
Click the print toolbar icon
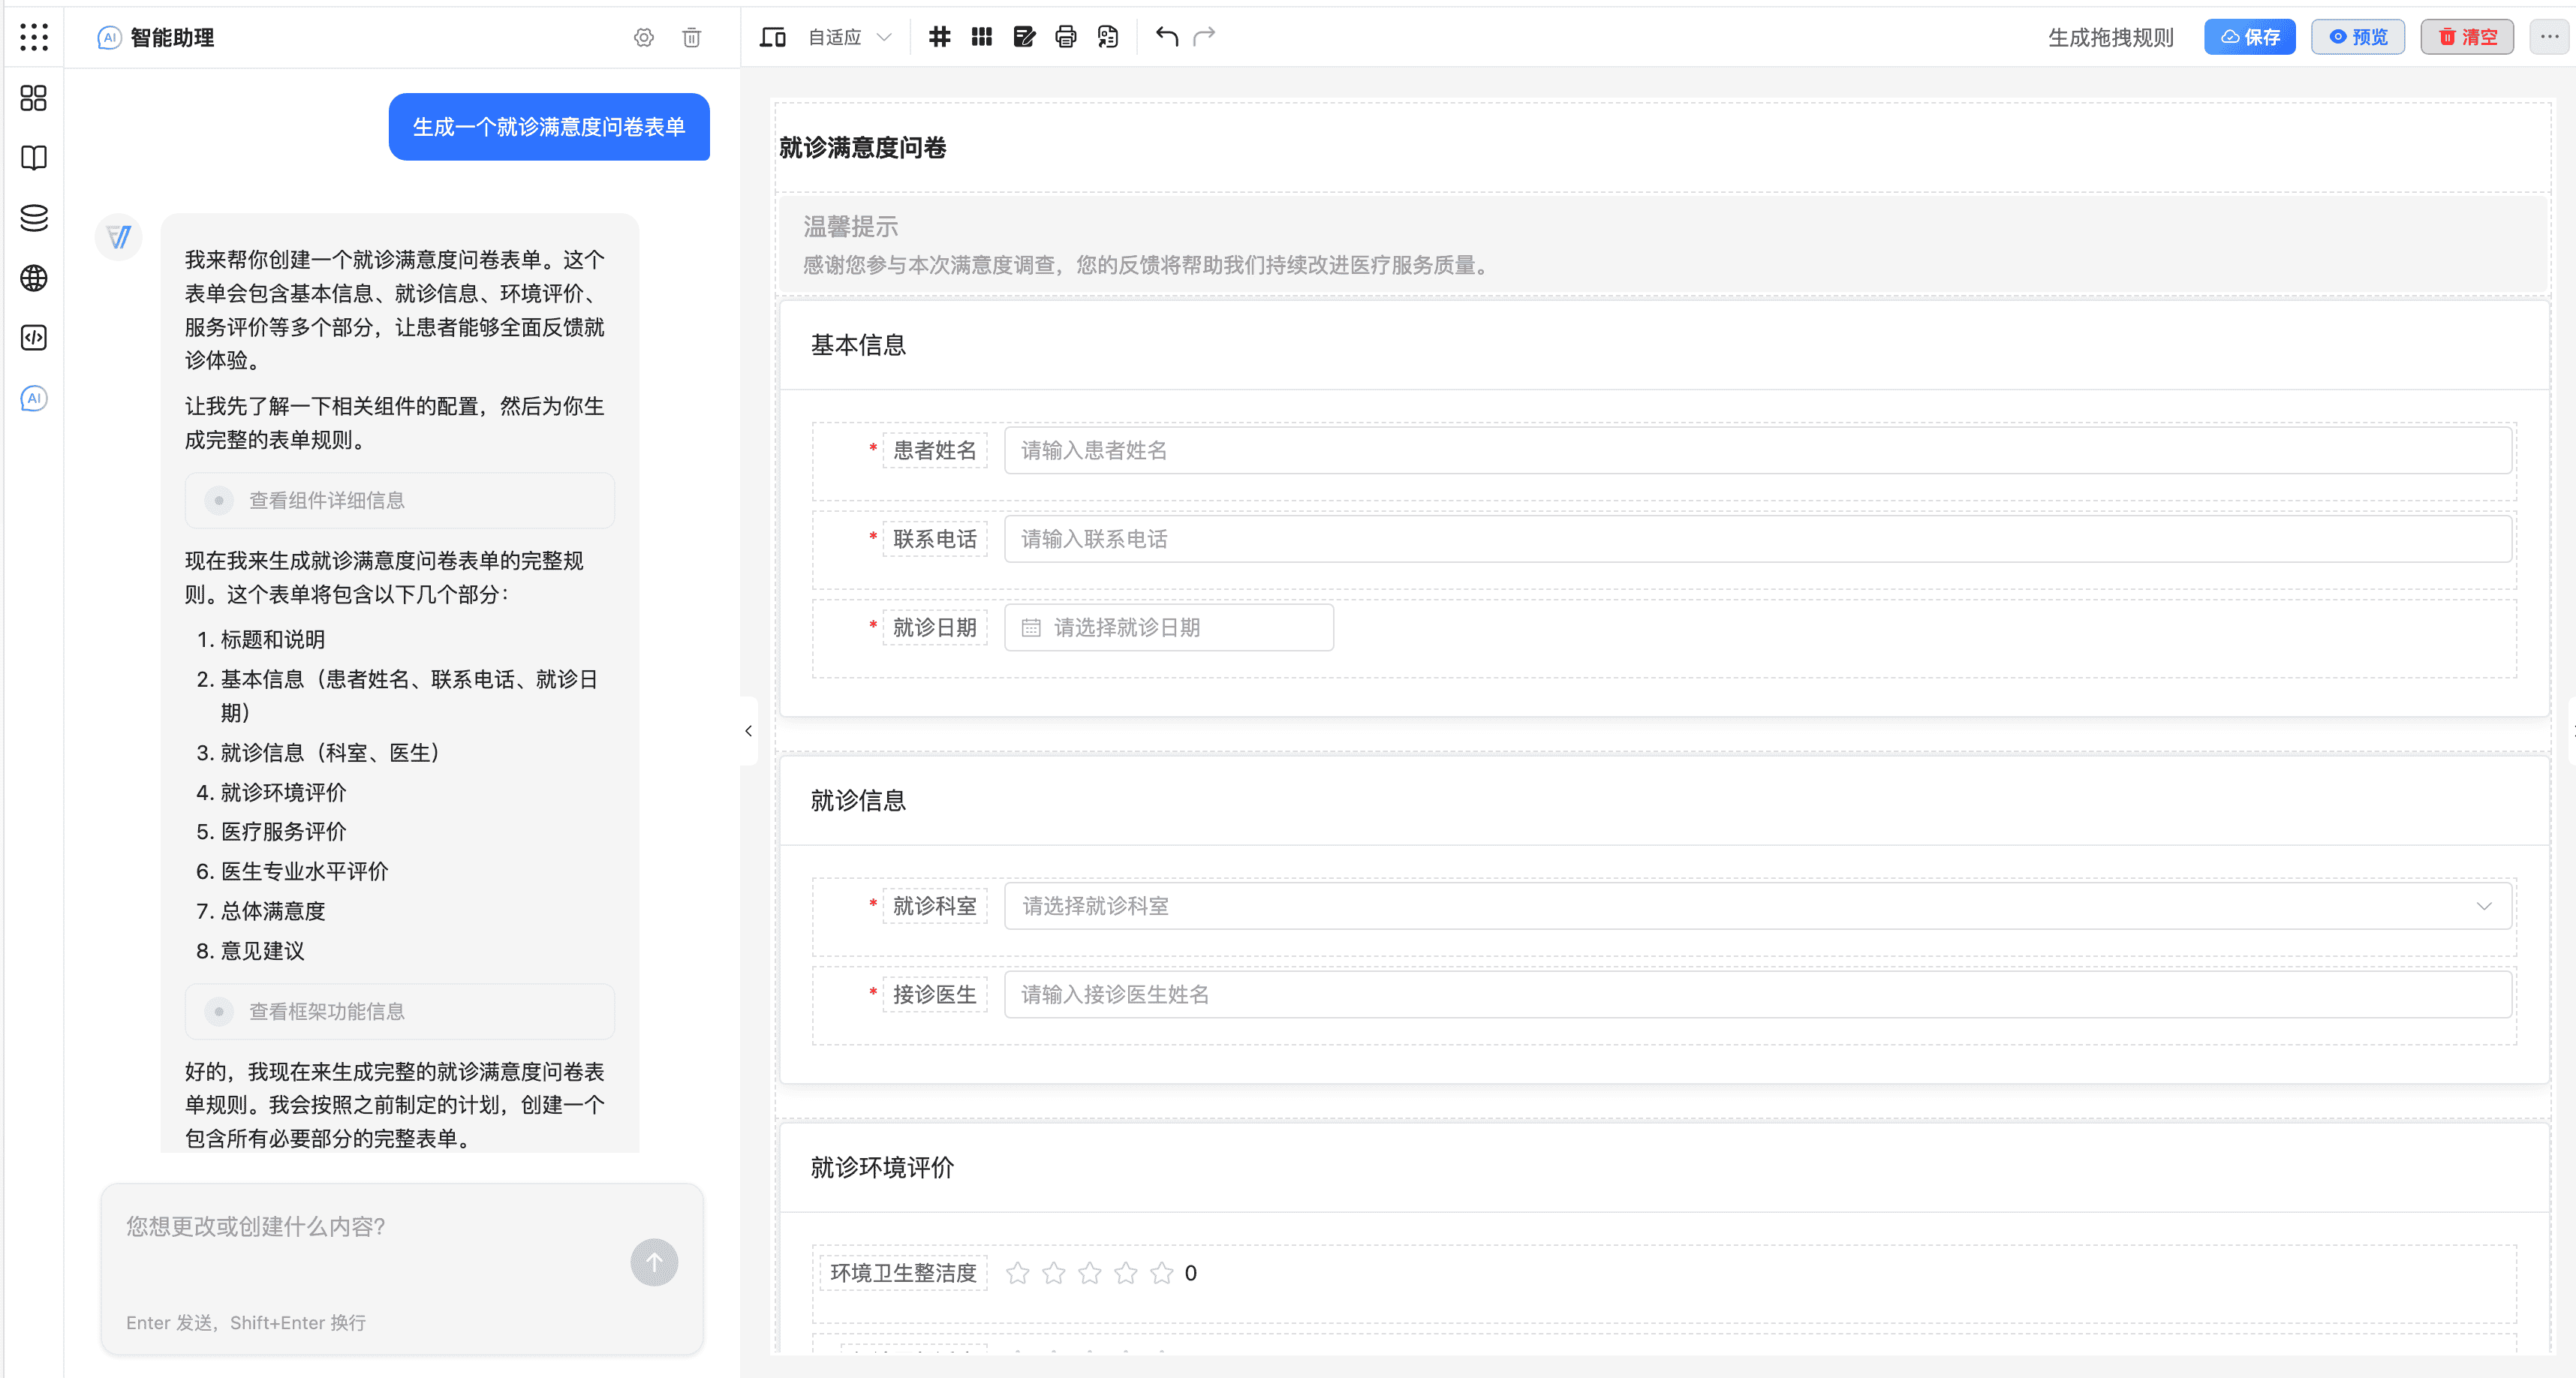click(x=1066, y=37)
